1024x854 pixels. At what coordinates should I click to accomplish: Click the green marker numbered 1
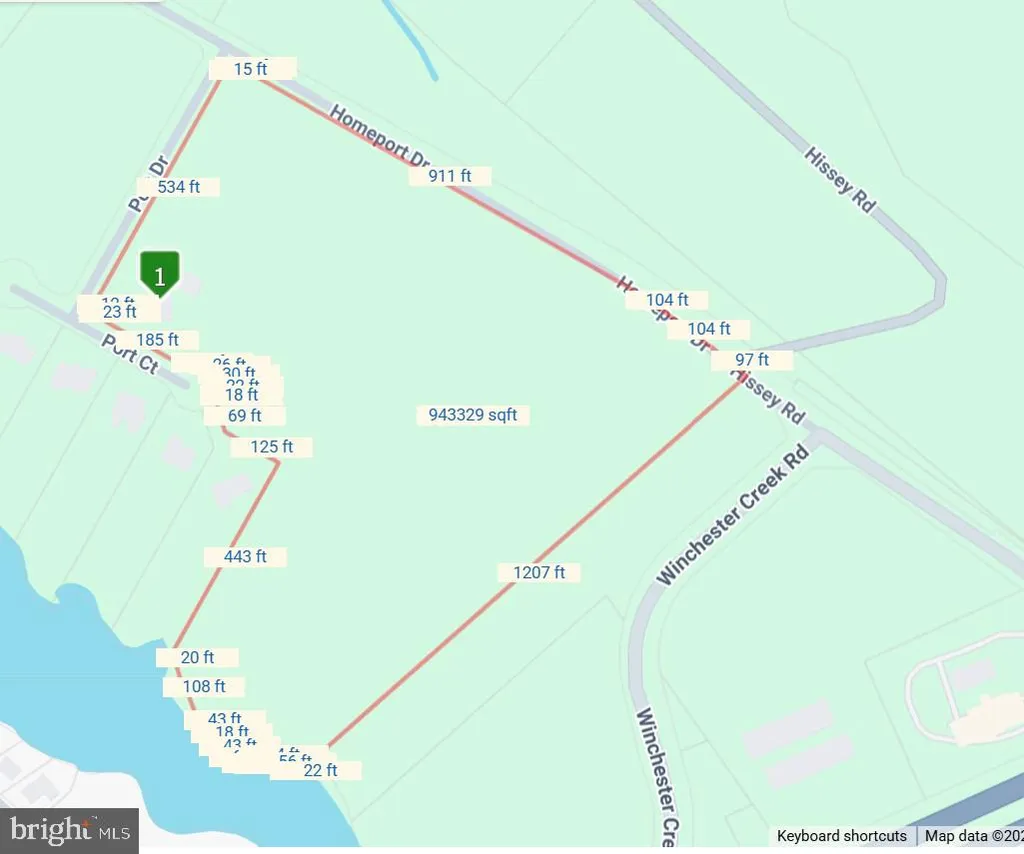pyautogui.click(x=159, y=274)
